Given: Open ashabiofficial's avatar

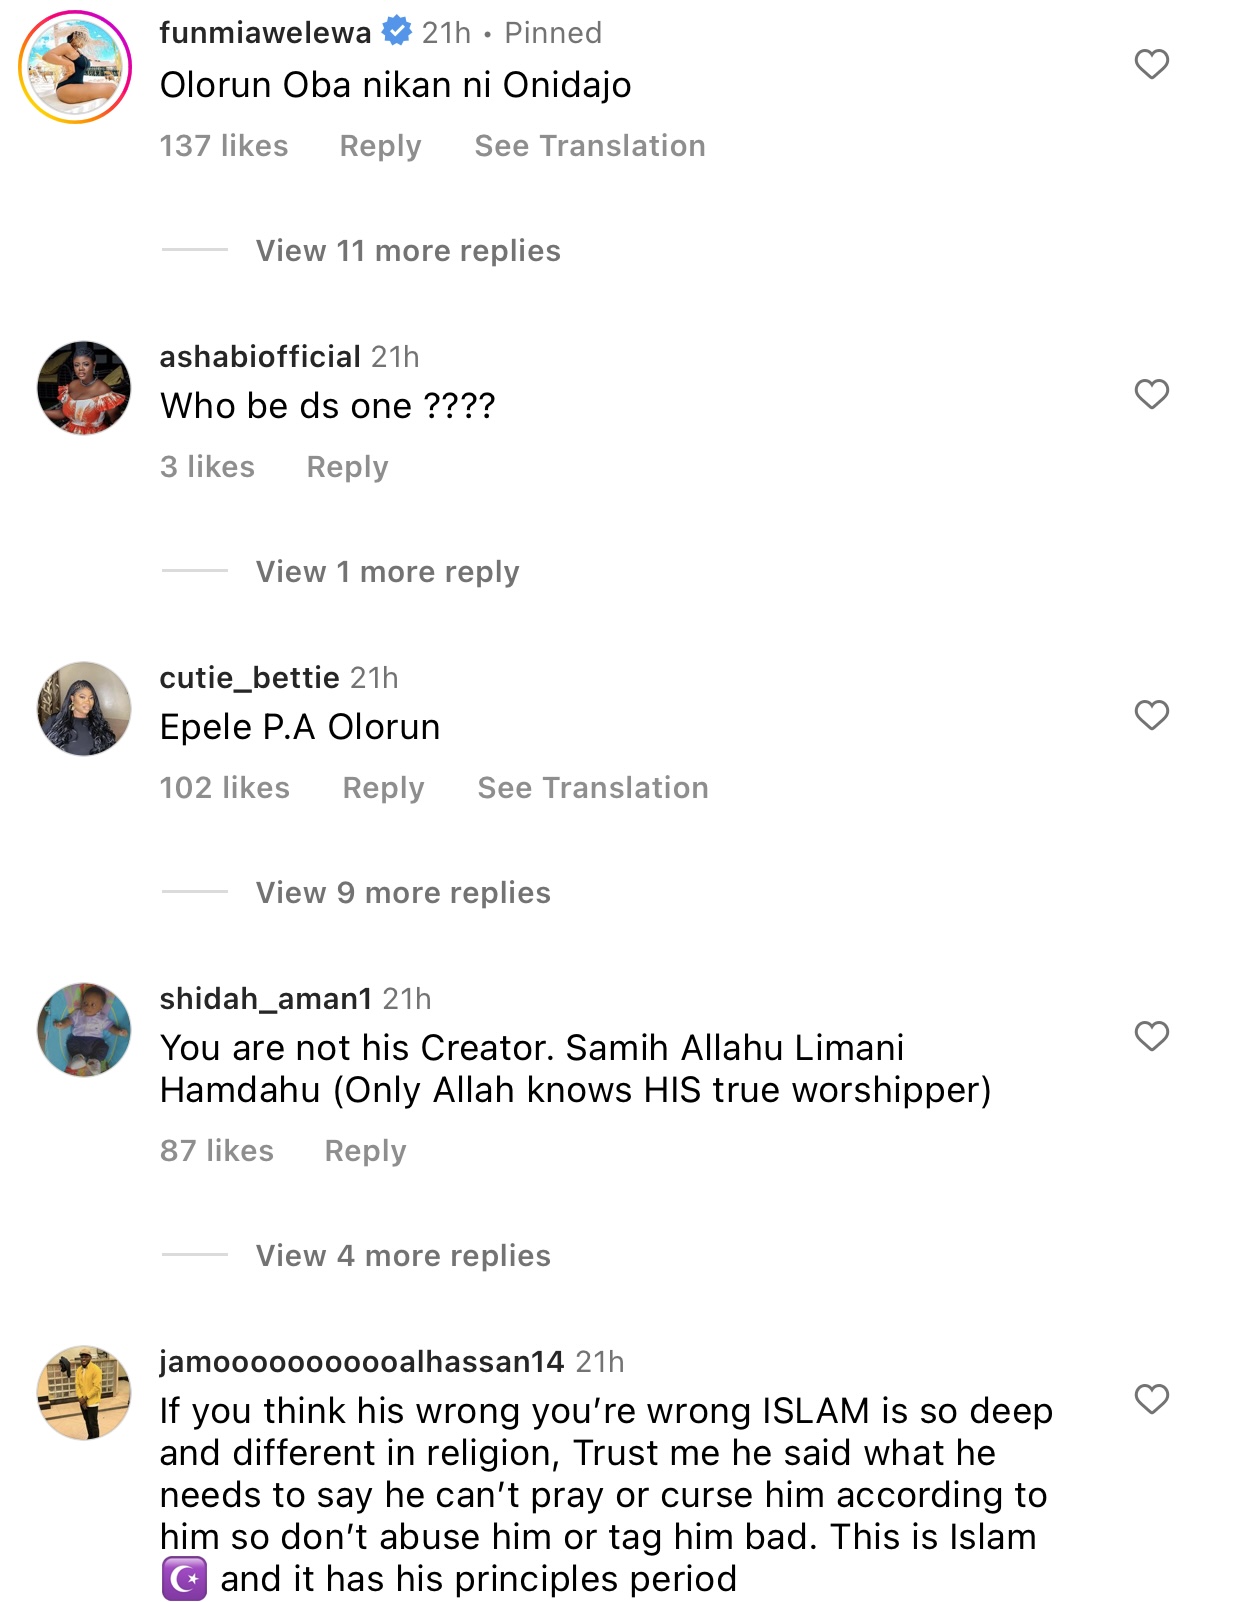Looking at the screenshot, I should click(84, 388).
